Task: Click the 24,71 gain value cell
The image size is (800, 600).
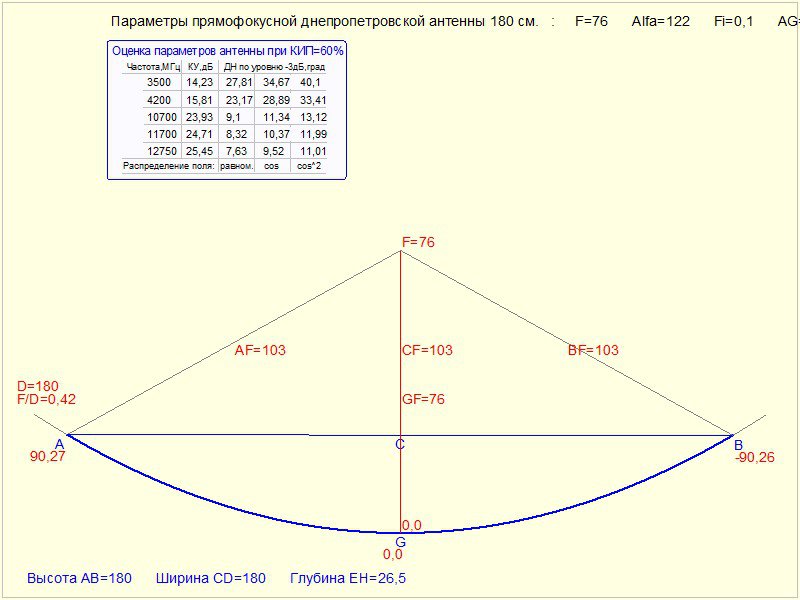Action: [201, 134]
